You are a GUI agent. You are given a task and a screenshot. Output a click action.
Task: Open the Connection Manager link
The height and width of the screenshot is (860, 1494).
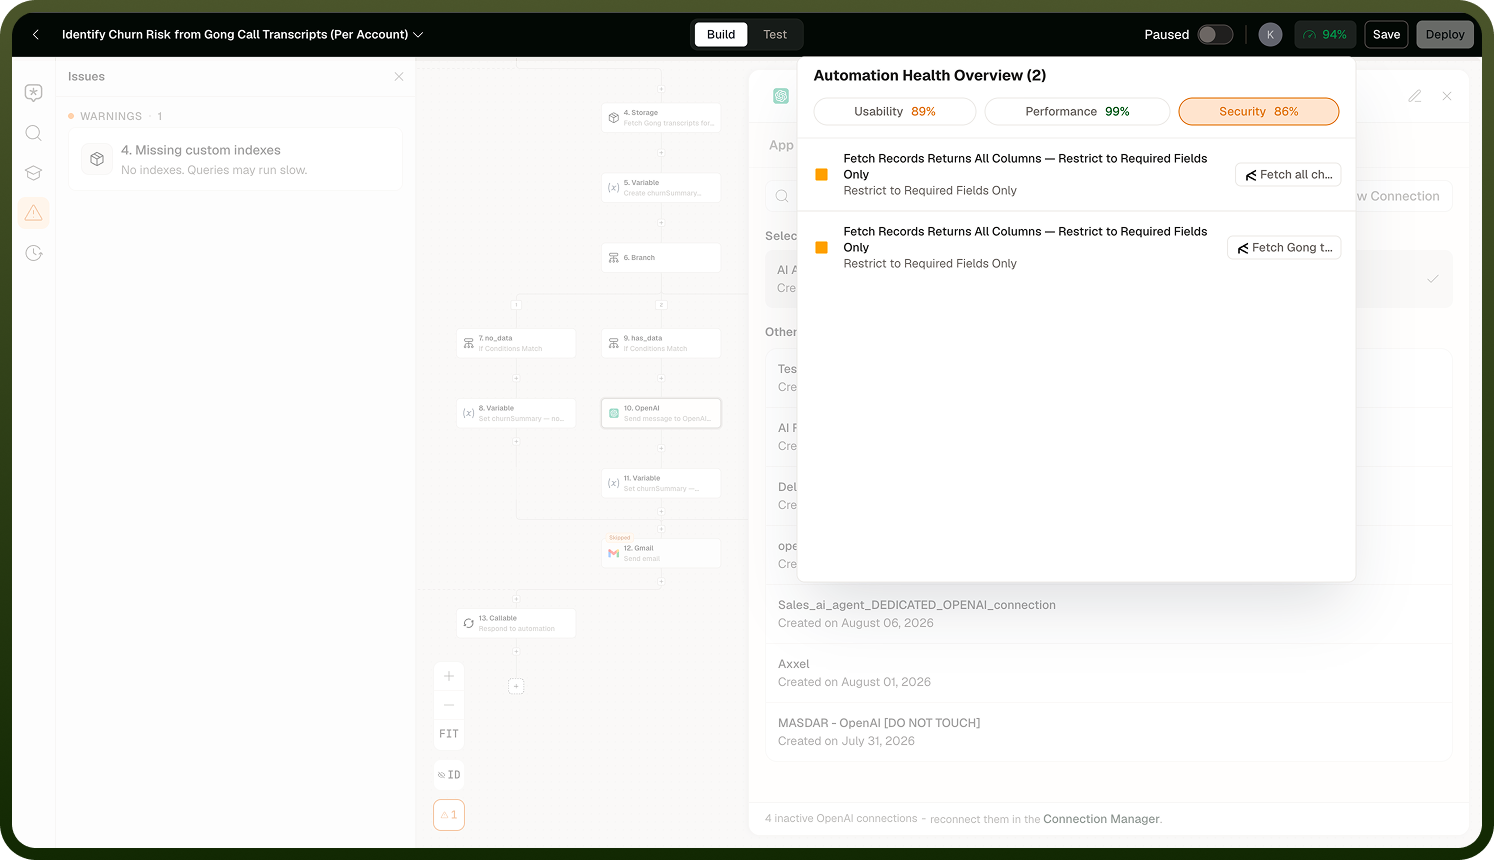(1101, 819)
